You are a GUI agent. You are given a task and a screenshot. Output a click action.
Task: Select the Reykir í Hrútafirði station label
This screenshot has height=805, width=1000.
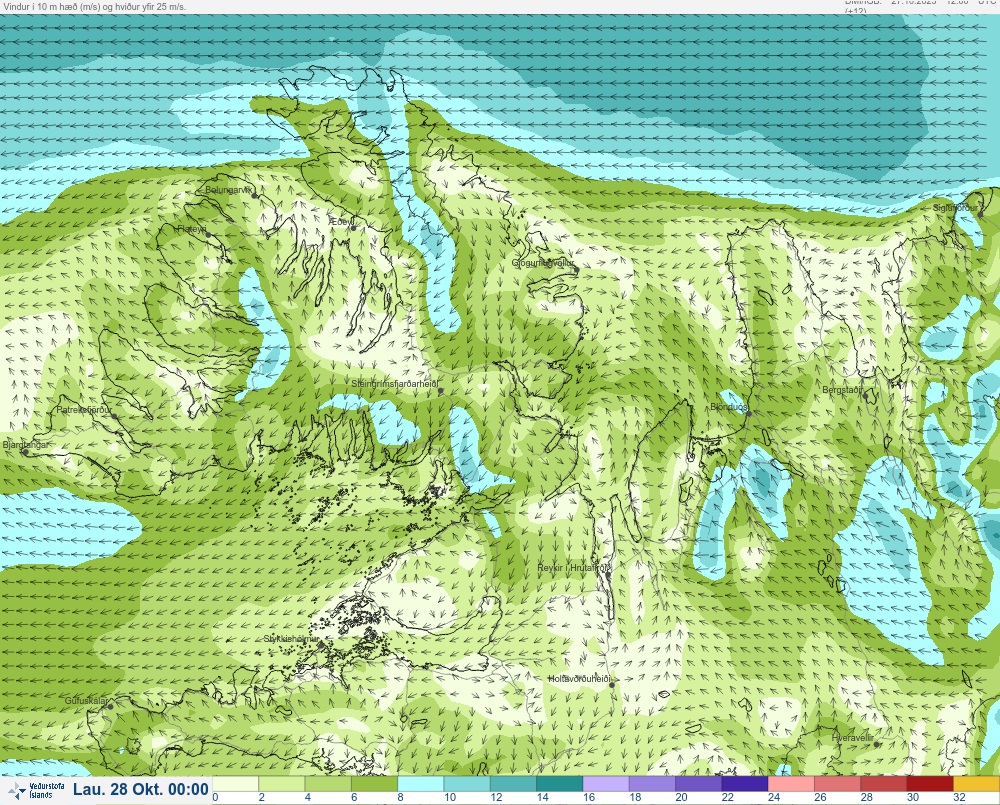[573, 568]
